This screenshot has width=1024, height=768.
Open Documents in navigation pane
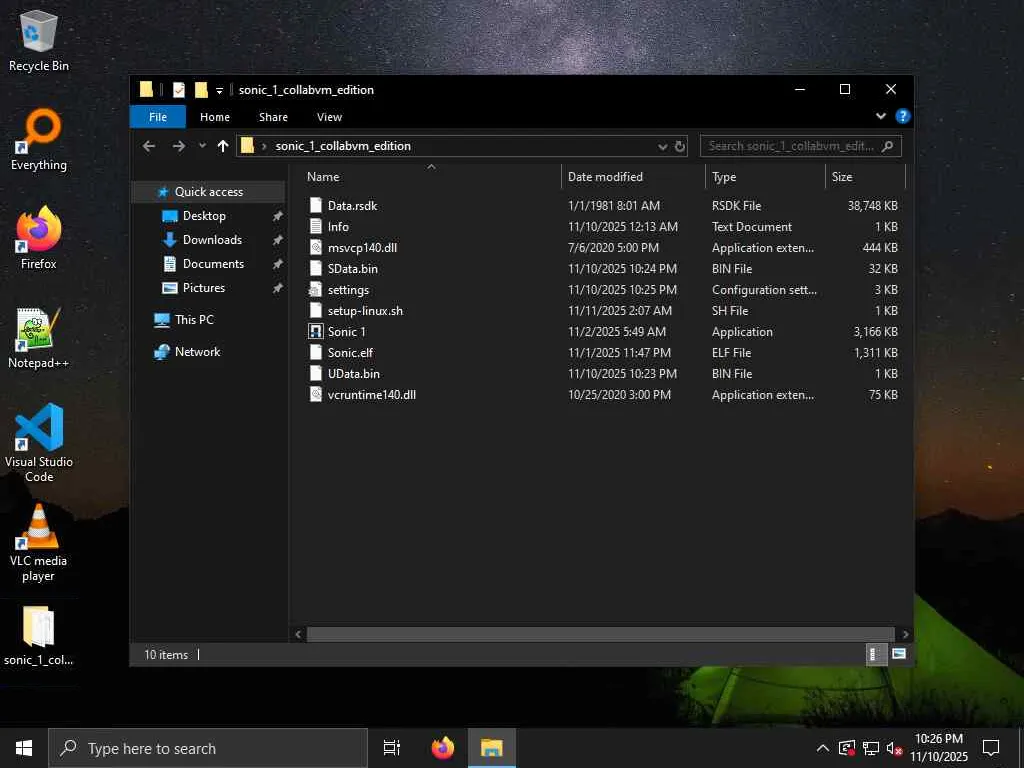pyautogui.click(x=213, y=264)
